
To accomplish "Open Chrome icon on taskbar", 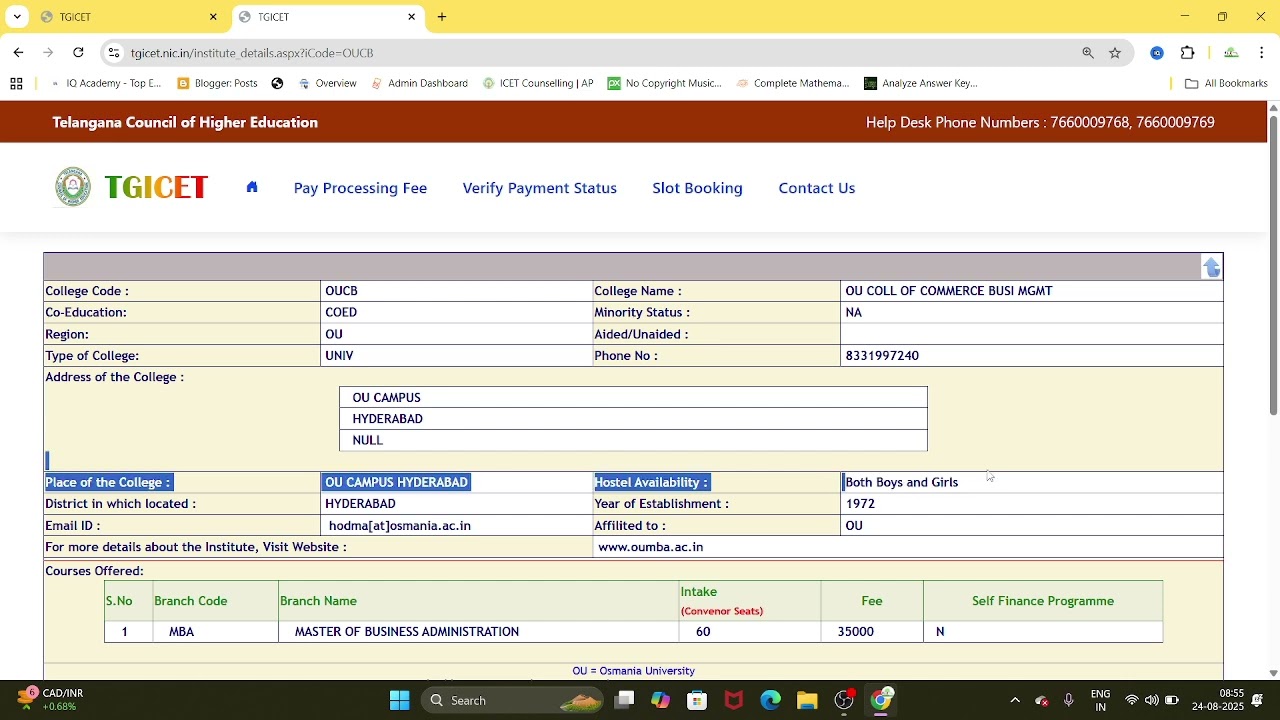I will coord(881,700).
